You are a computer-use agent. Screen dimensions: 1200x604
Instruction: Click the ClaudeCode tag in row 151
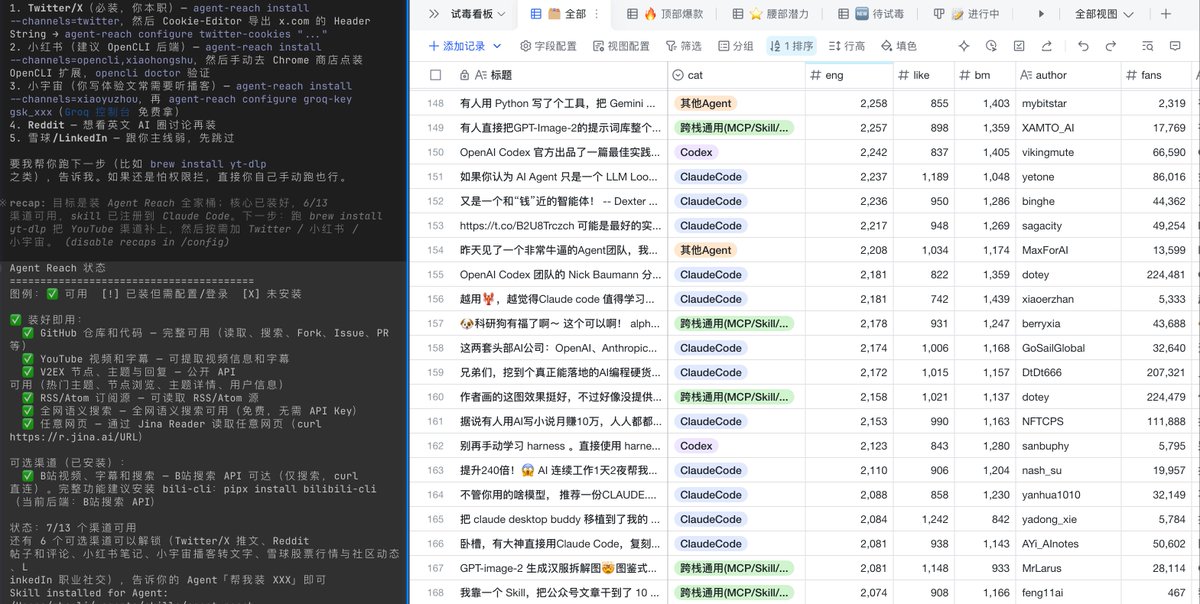pos(711,177)
